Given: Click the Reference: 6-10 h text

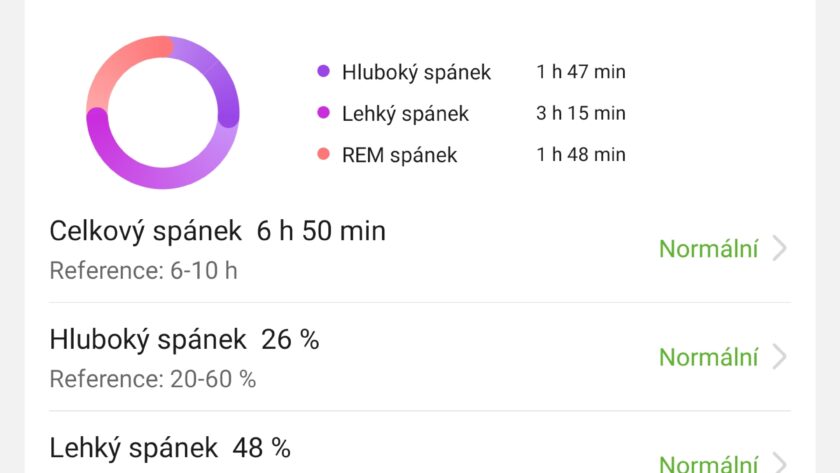Looking at the screenshot, I should point(143,270).
